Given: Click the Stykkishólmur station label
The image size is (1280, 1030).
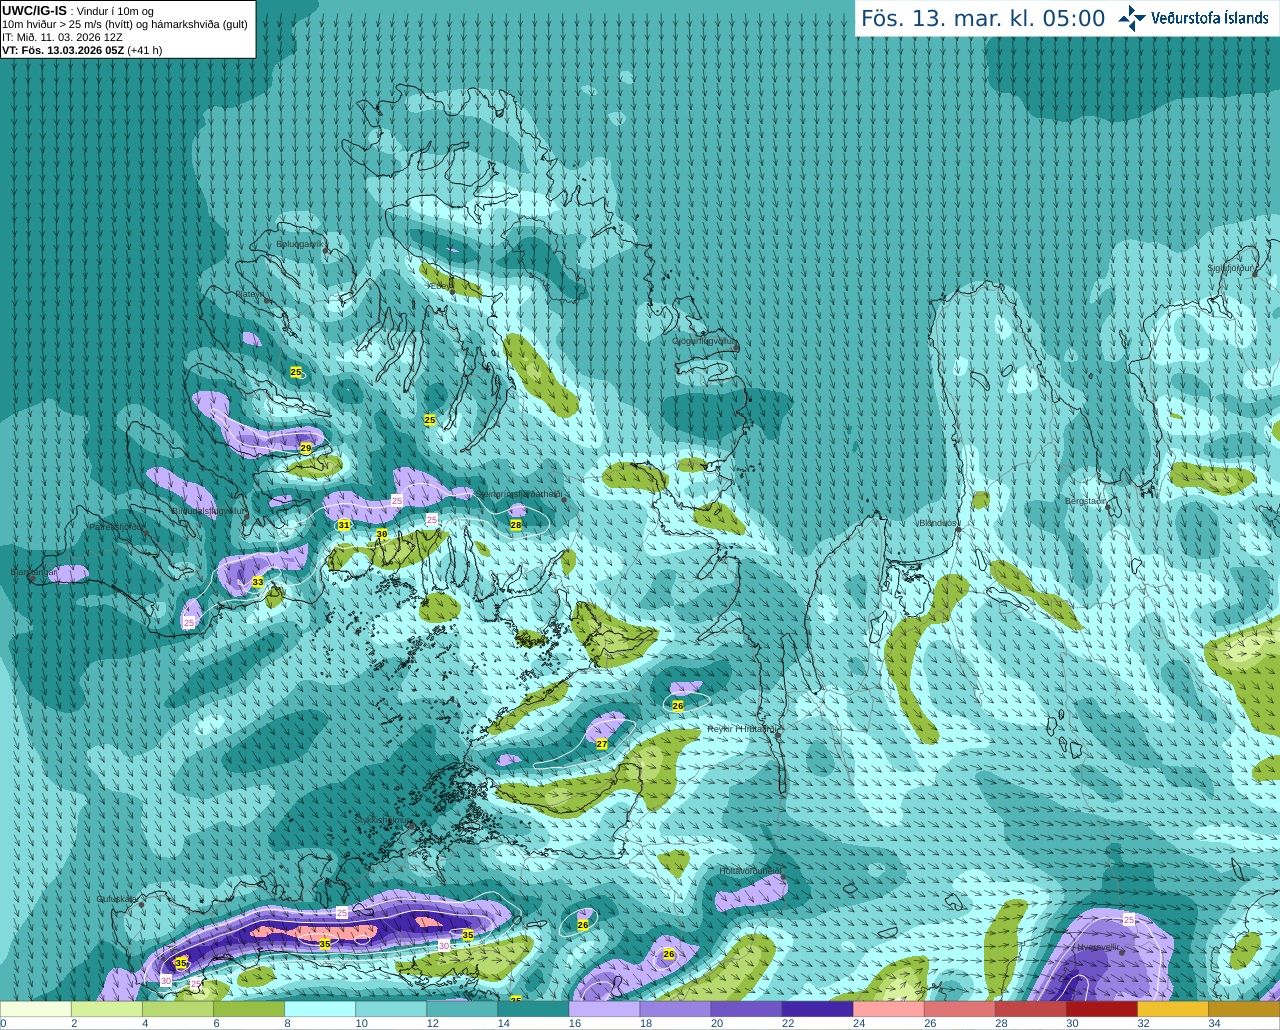Looking at the screenshot, I should [x=381, y=820].
